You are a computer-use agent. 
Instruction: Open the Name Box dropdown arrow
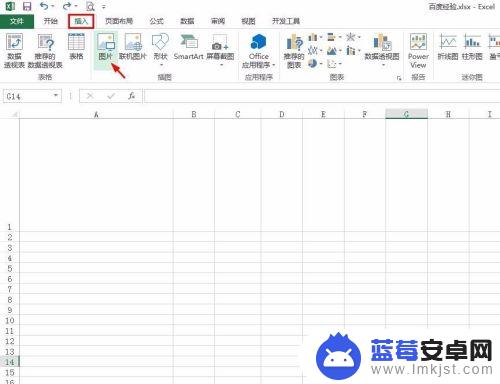(x=56, y=96)
